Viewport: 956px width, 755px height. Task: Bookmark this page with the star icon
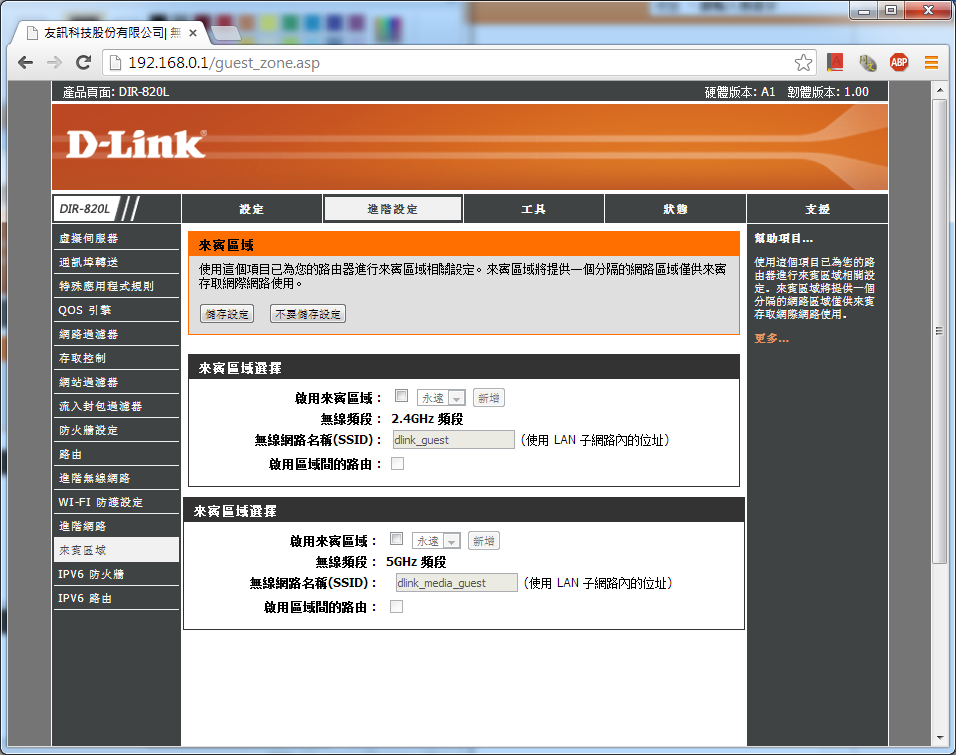pos(803,62)
